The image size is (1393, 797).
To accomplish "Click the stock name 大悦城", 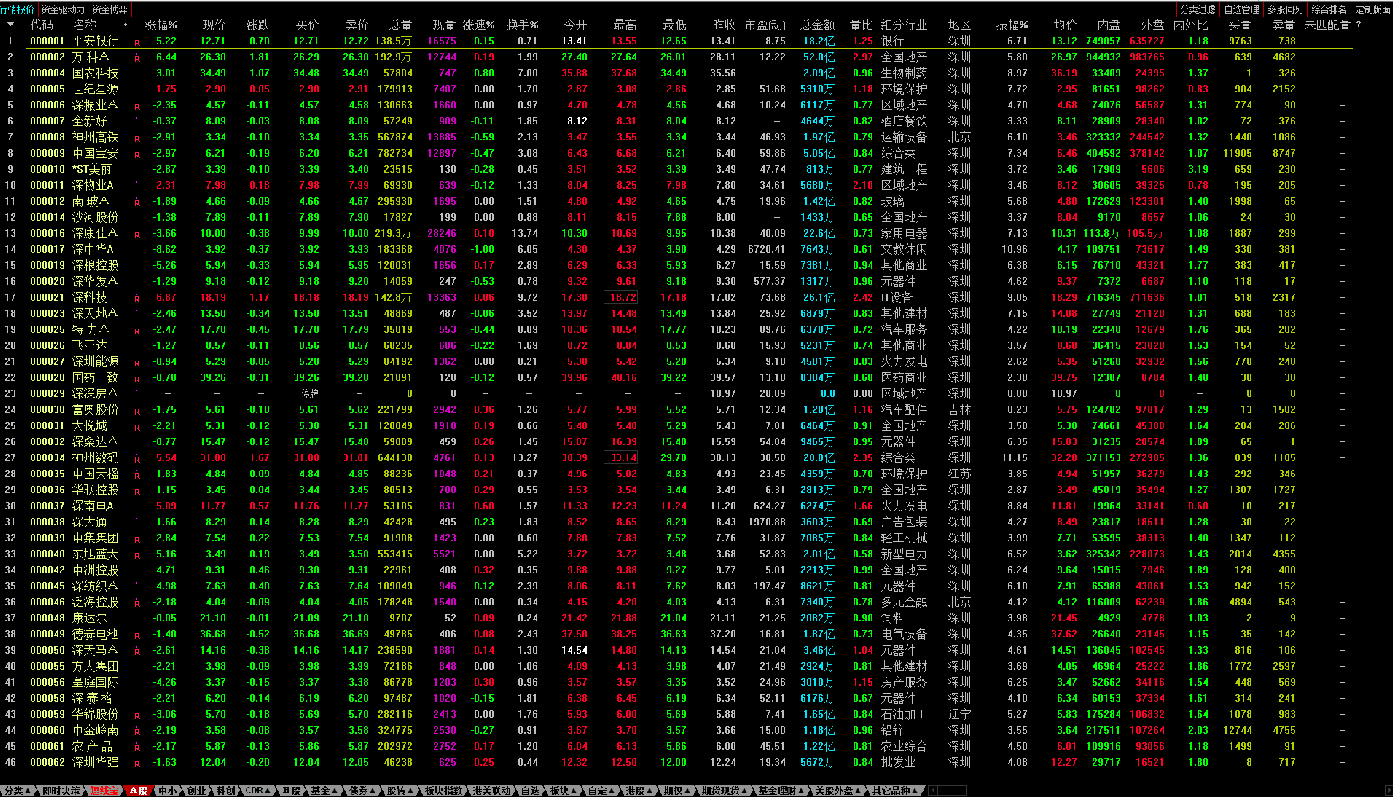I will (x=91, y=426).
